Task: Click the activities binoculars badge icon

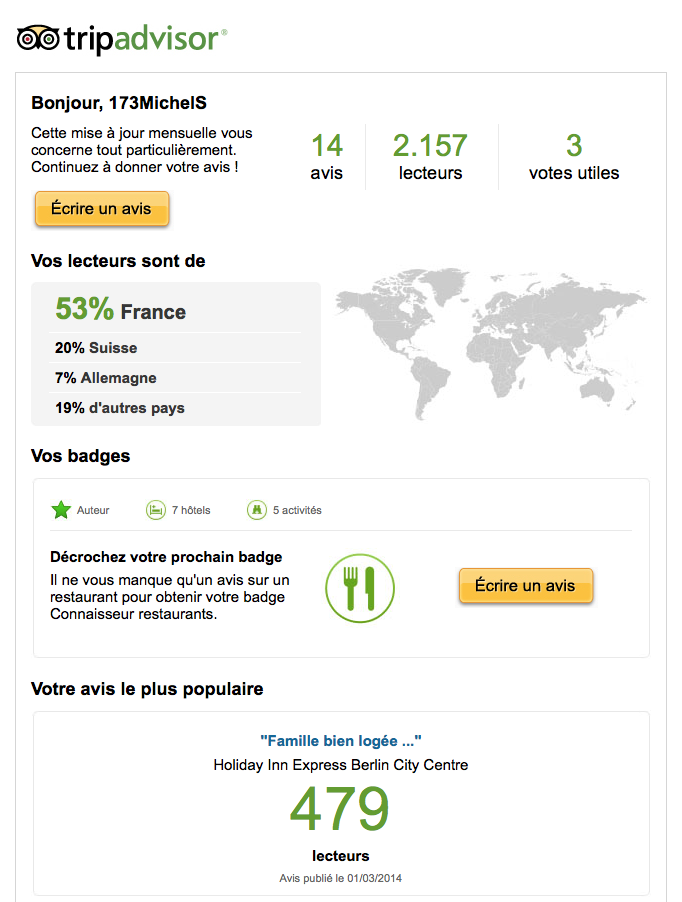Action: (257, 510)
